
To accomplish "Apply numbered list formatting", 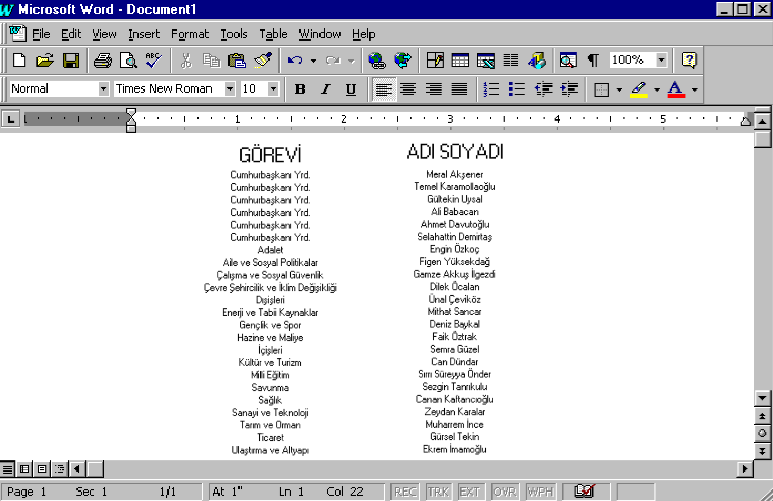I will click(491, 89).
